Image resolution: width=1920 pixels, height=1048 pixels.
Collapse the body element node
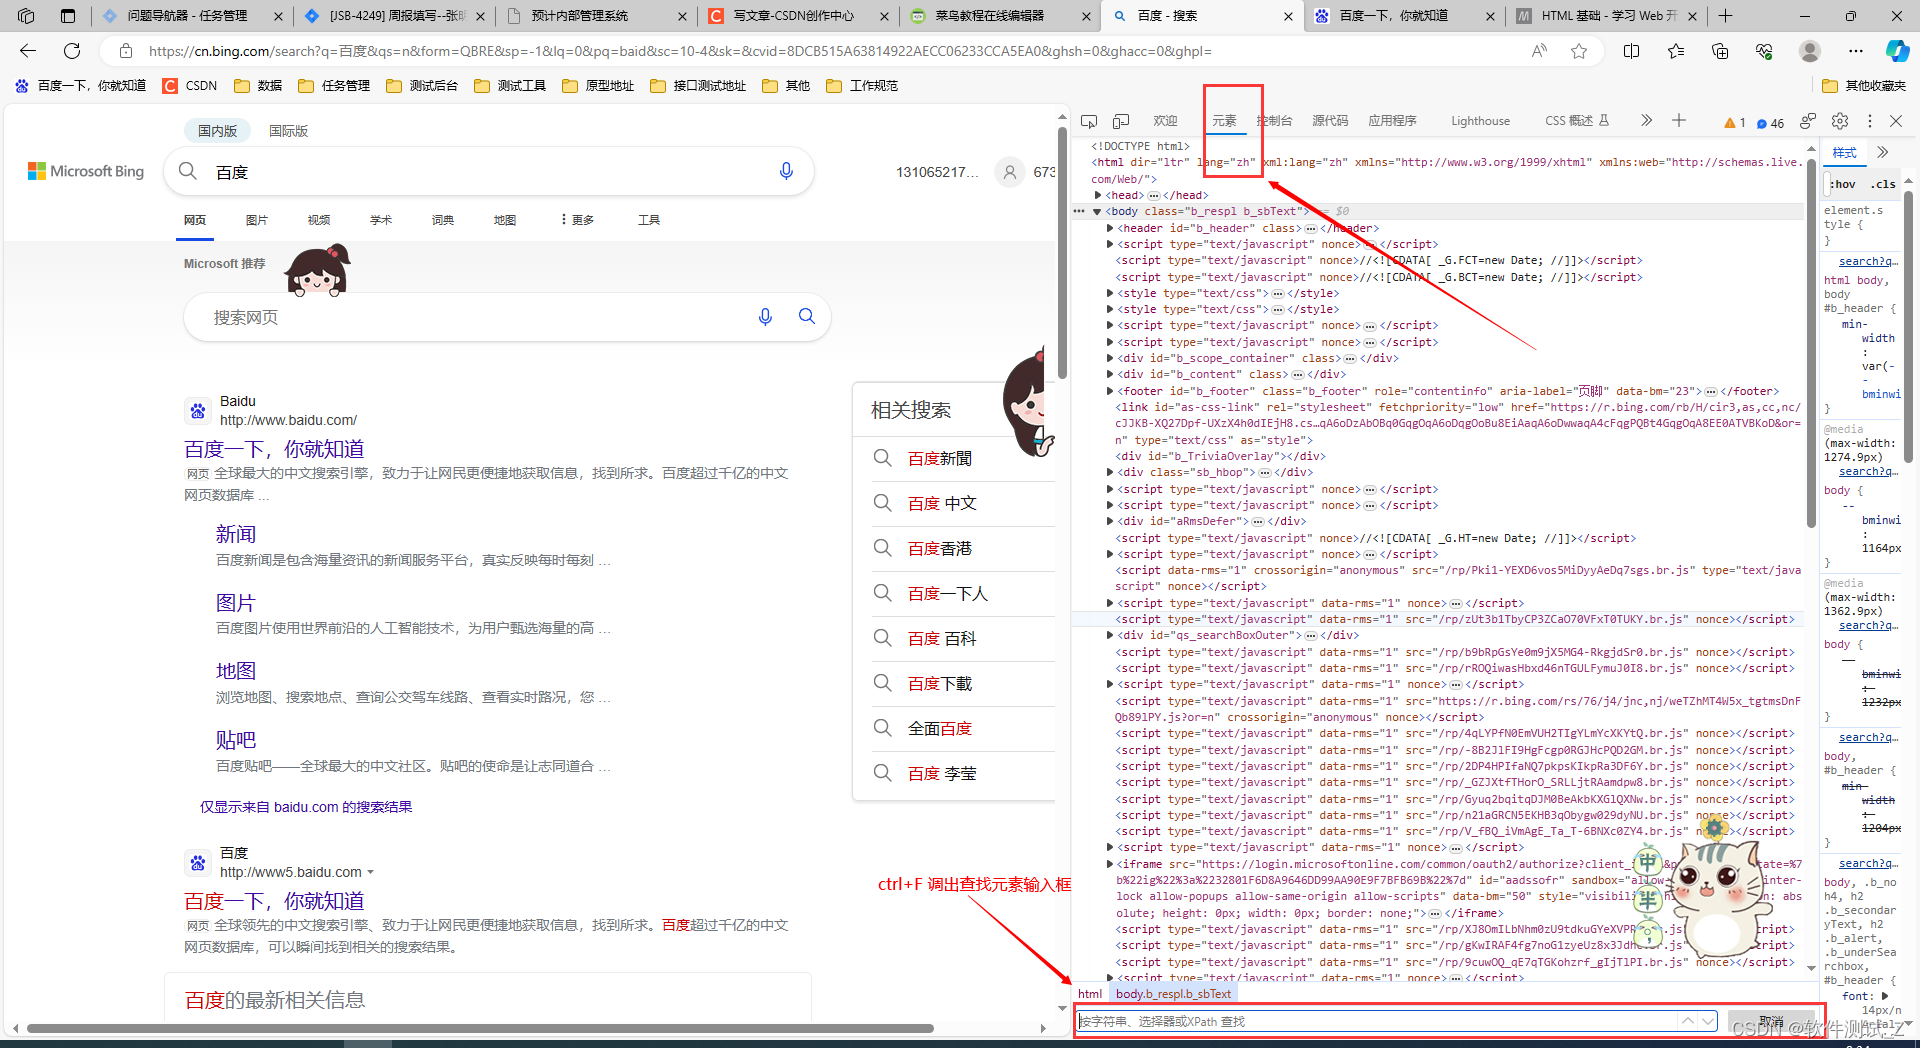pos(1097,212)
